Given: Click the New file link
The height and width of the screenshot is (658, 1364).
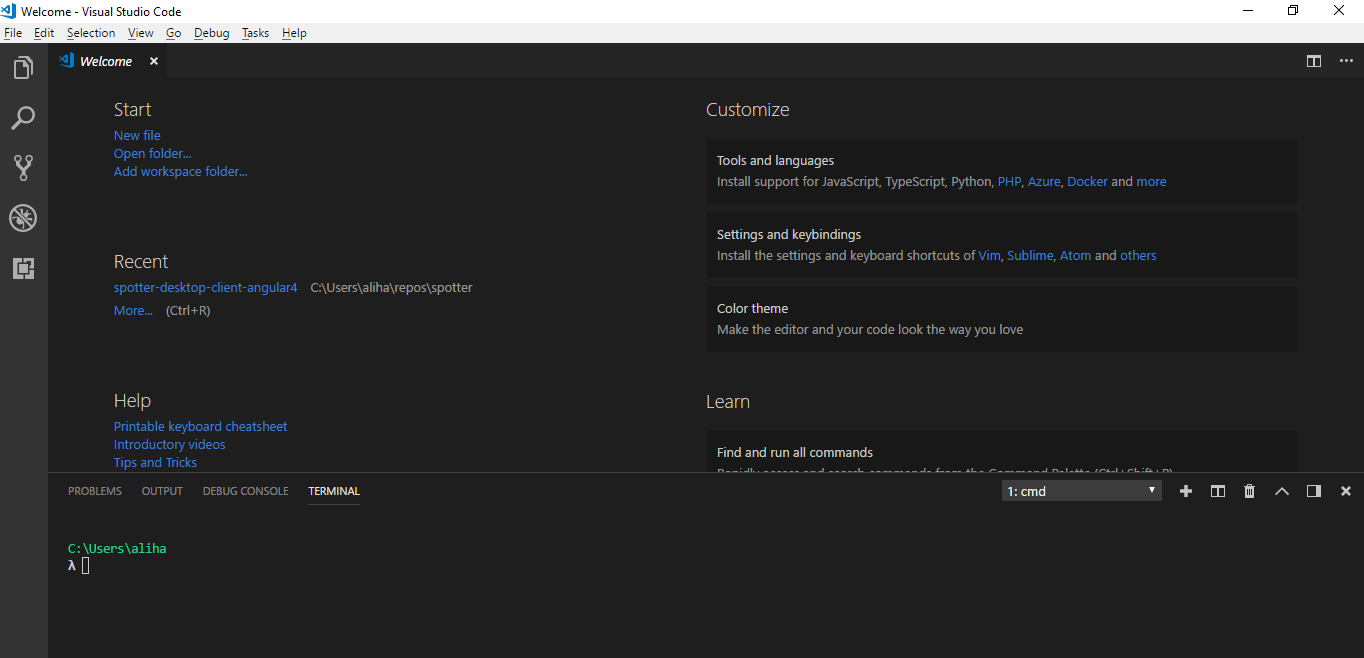Looking at the screenshot, I should coord(137,135).
